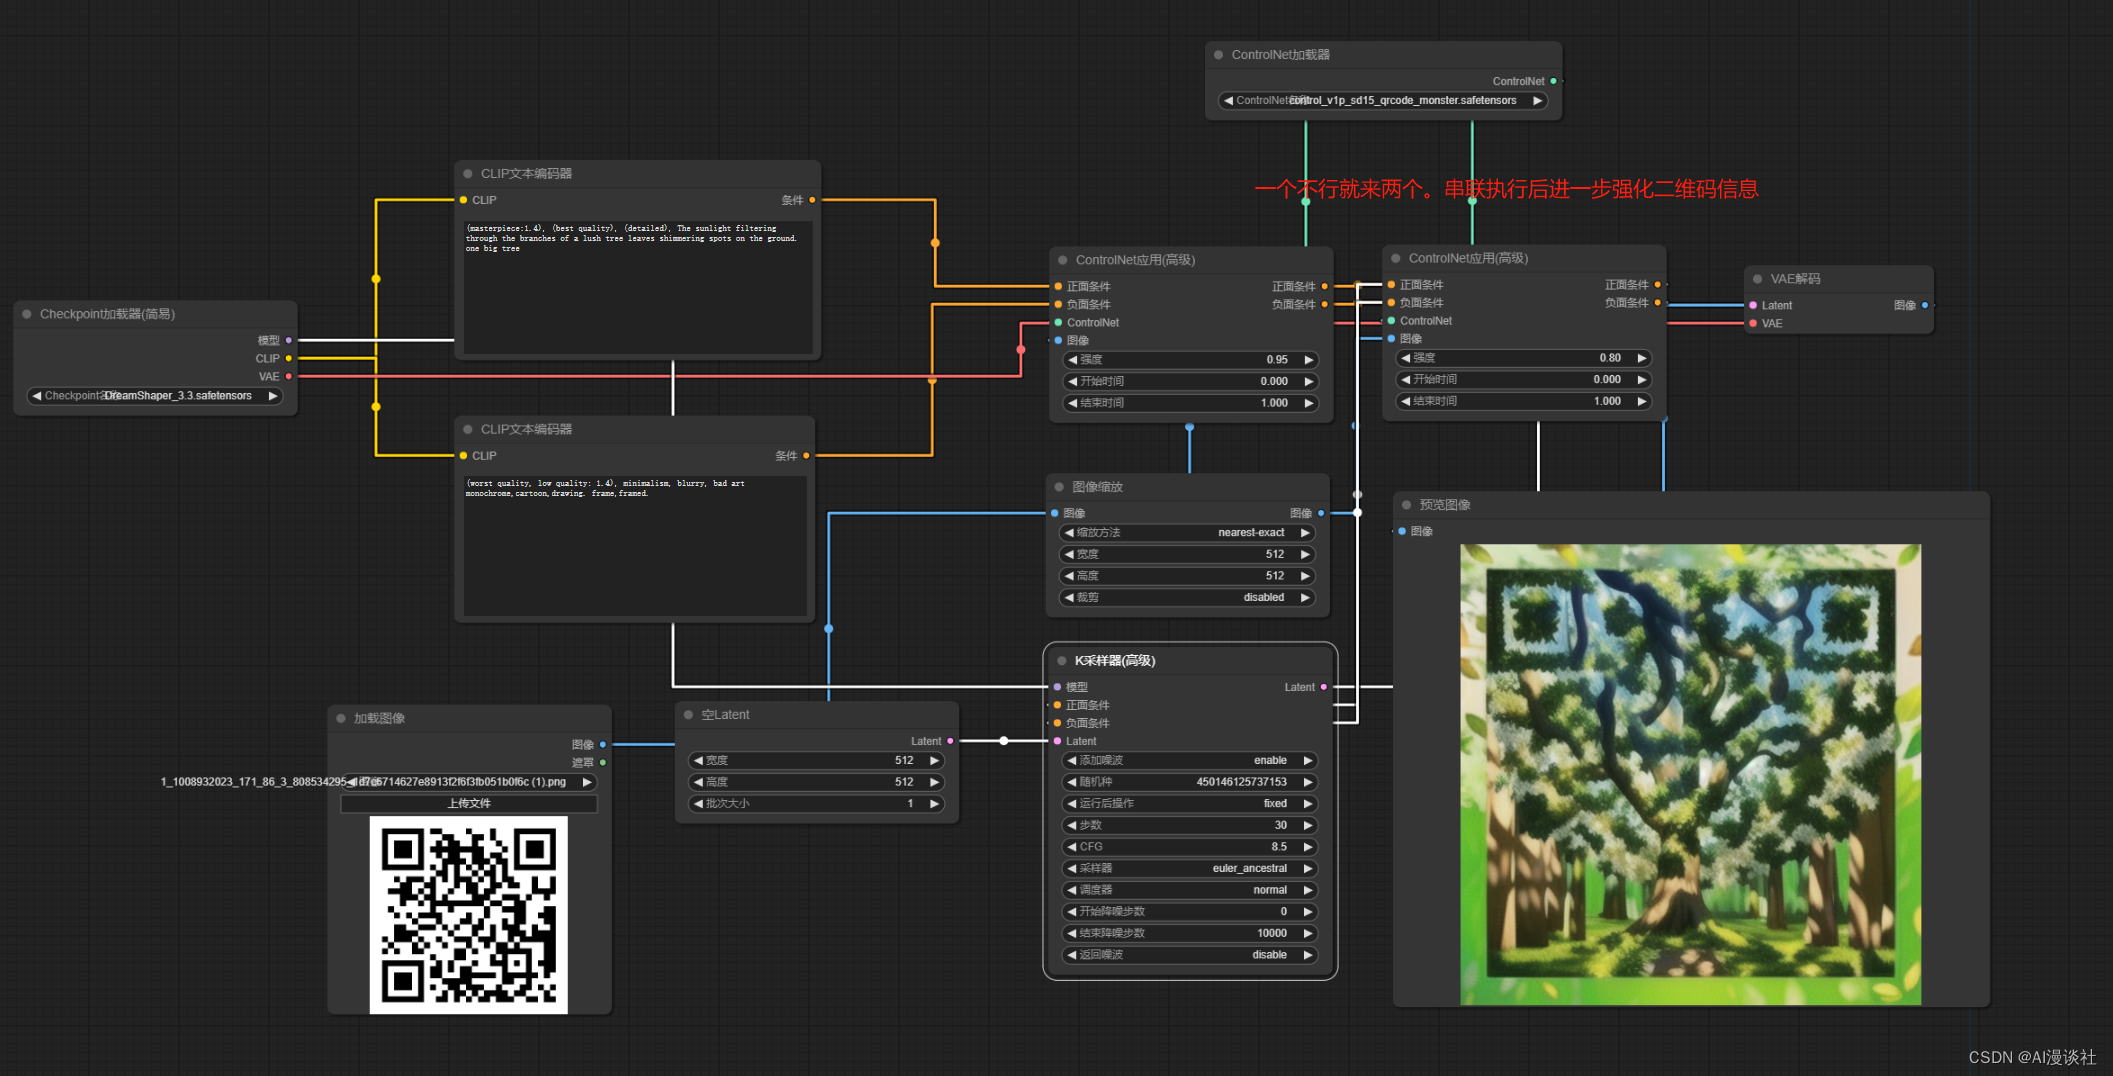Viewport: 2113px width, 1076px height.
Task: Click the Latent output port on 空Latent node
Action: (948, 741)
